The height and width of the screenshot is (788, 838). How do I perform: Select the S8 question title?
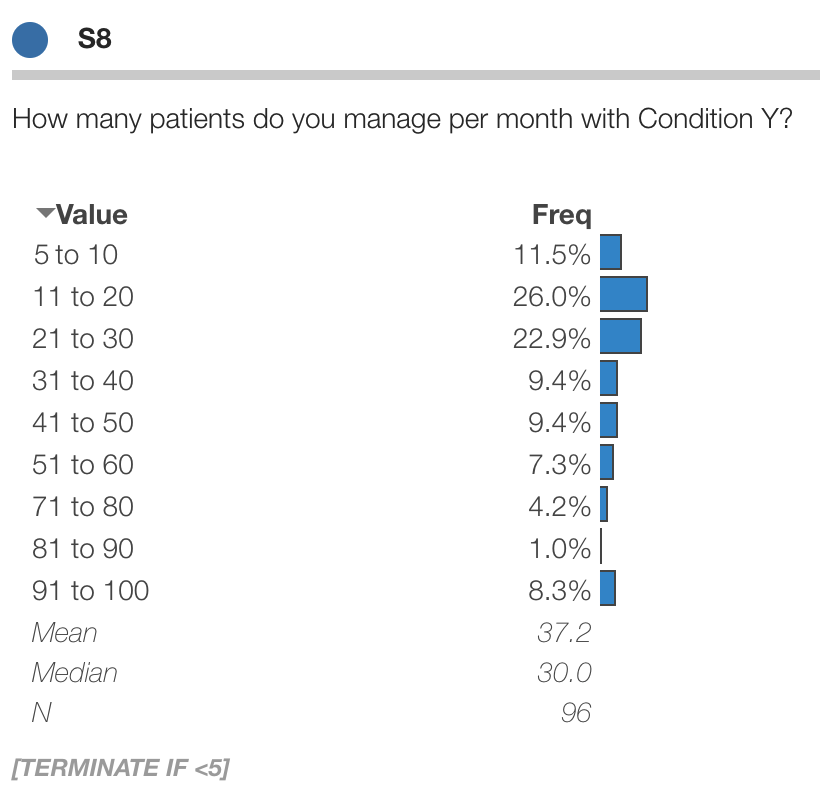coord(95,40)
